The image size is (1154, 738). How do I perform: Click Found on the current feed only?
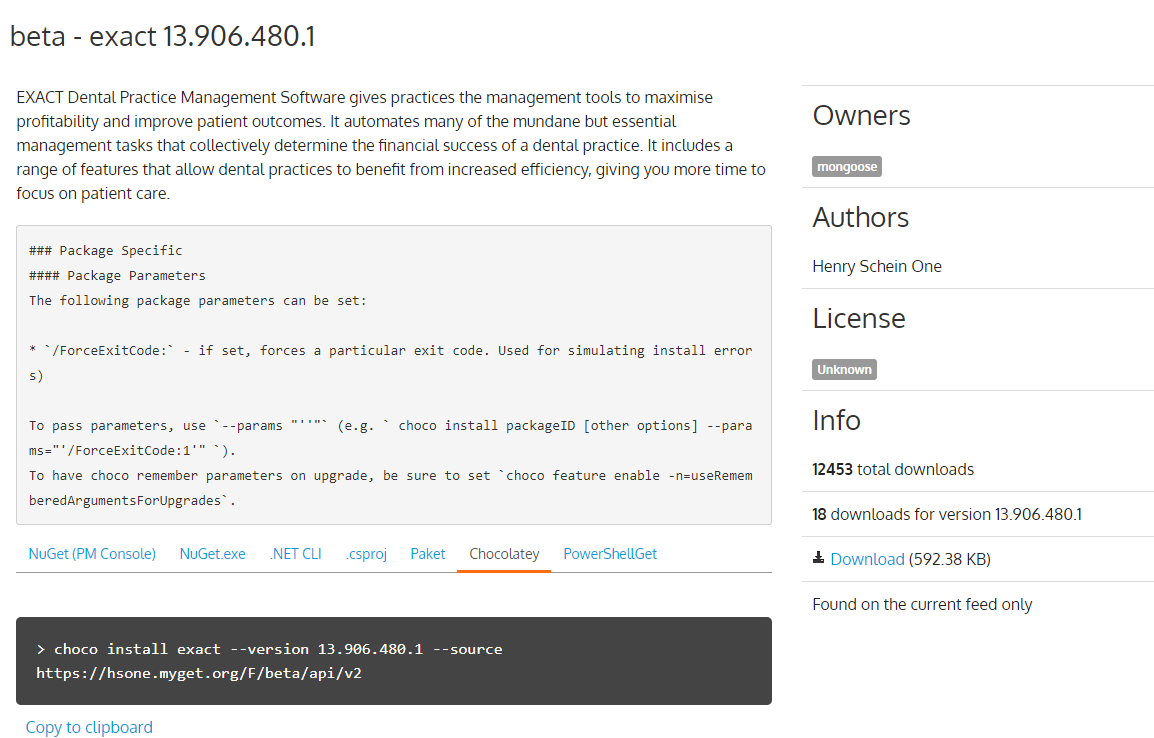click(x=922, y=604)
